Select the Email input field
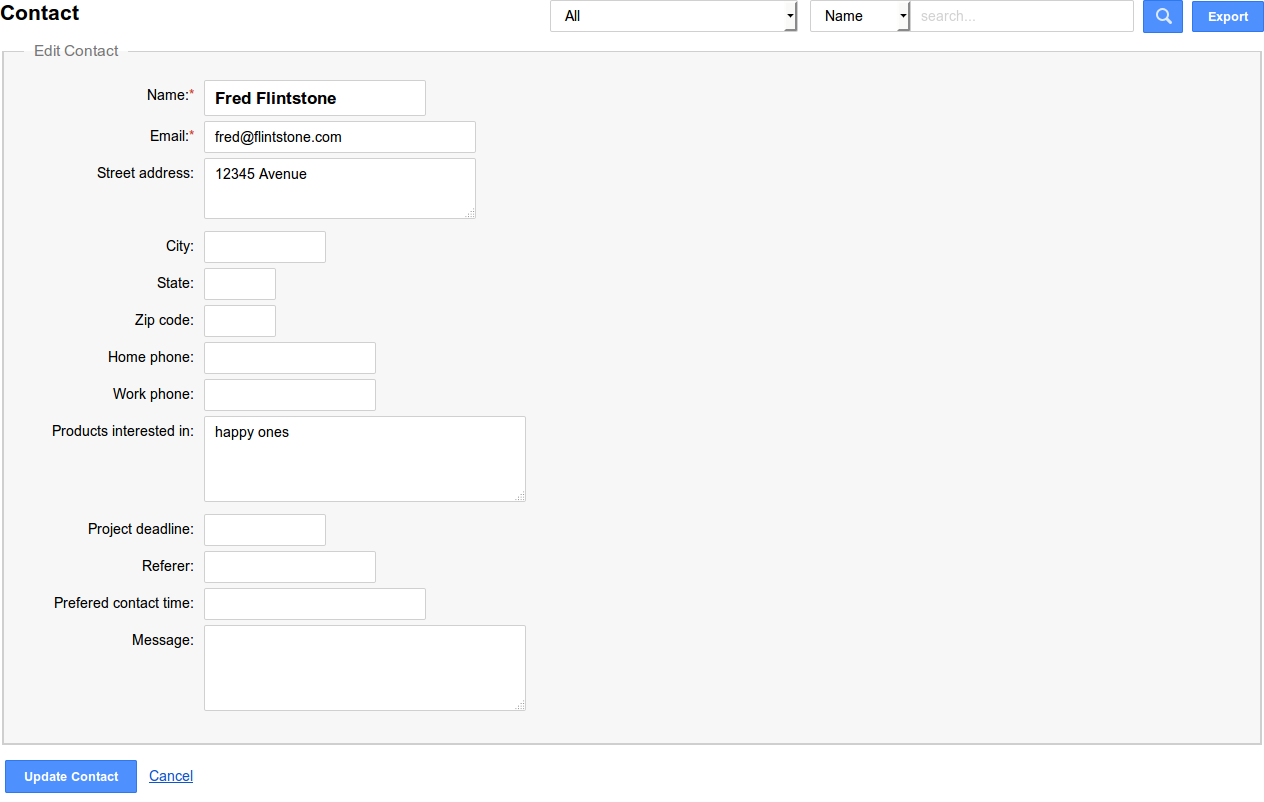This screenshot has height=802, width=1264. (339, 137)
